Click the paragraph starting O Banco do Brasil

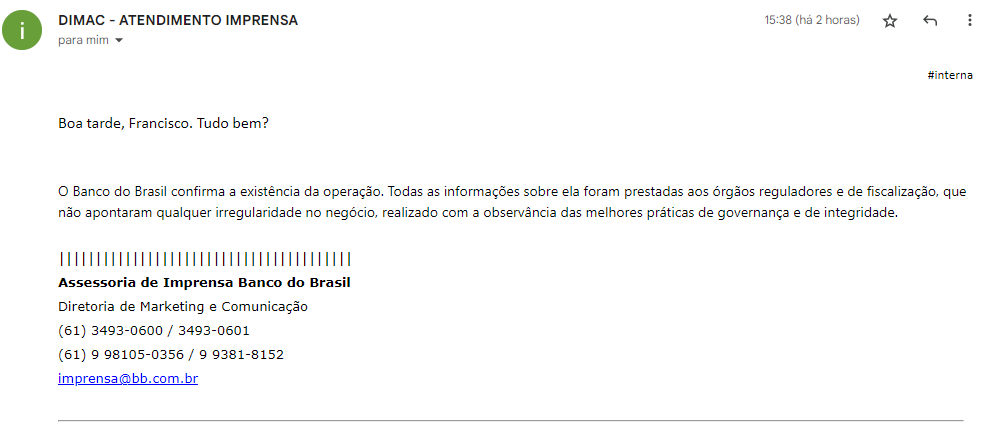[512, 202]
